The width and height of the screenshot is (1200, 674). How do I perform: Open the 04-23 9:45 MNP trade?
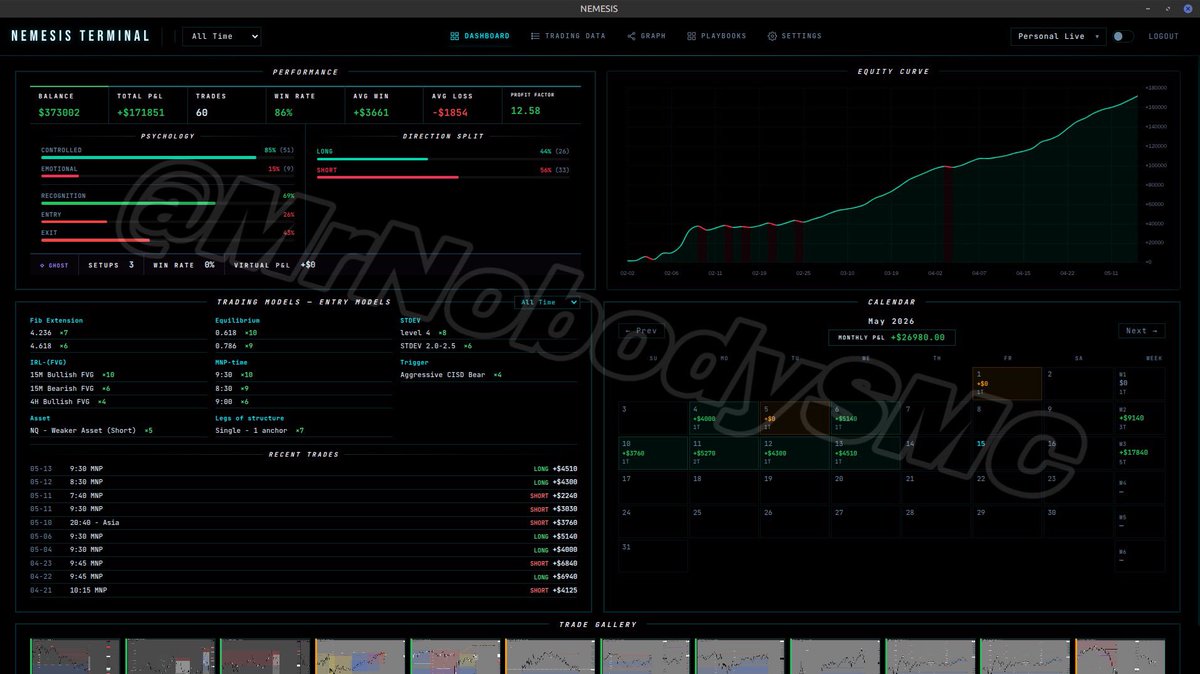[x=304, y=563]
